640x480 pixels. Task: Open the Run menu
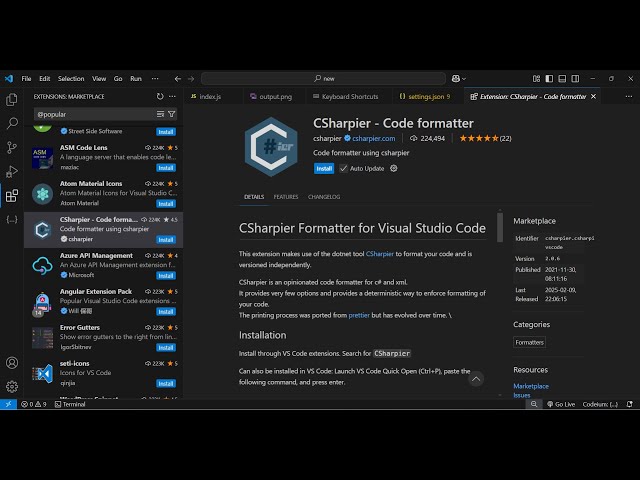[x=136, y=78]
